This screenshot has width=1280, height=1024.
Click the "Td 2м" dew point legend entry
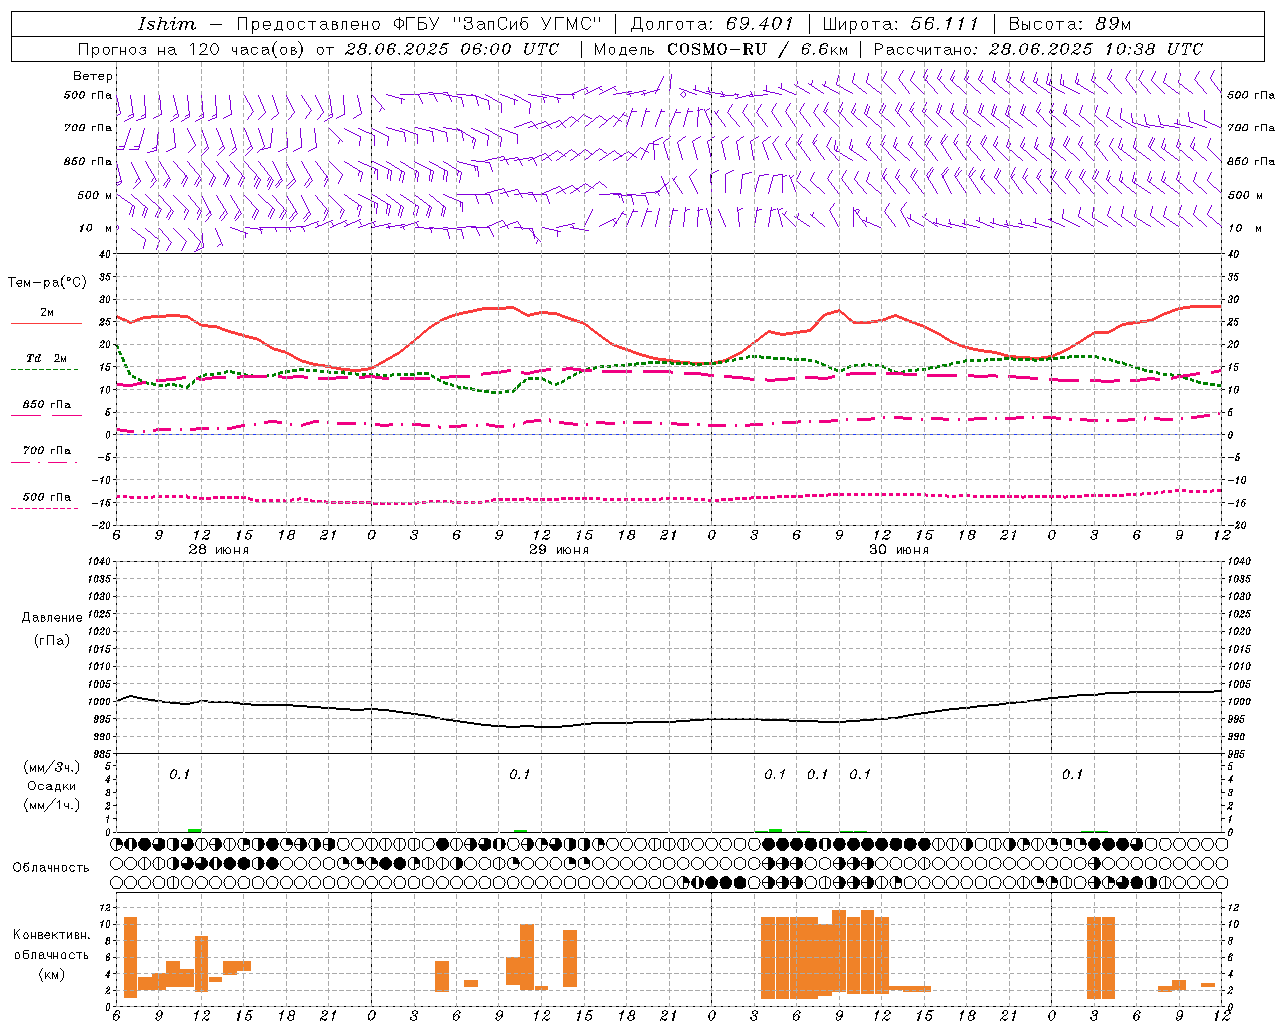tap(46, 358)
